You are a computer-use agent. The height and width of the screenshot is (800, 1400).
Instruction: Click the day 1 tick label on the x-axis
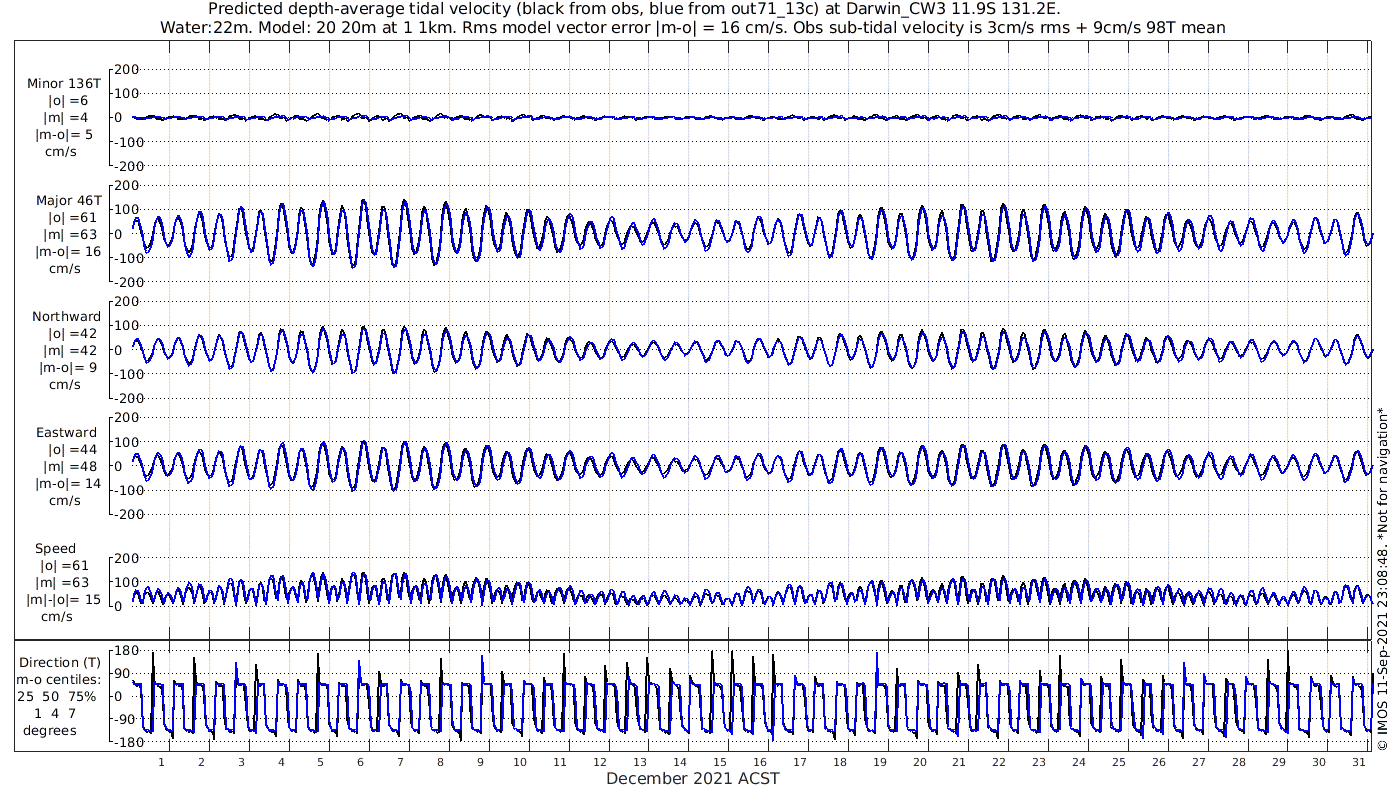[161, 762]
